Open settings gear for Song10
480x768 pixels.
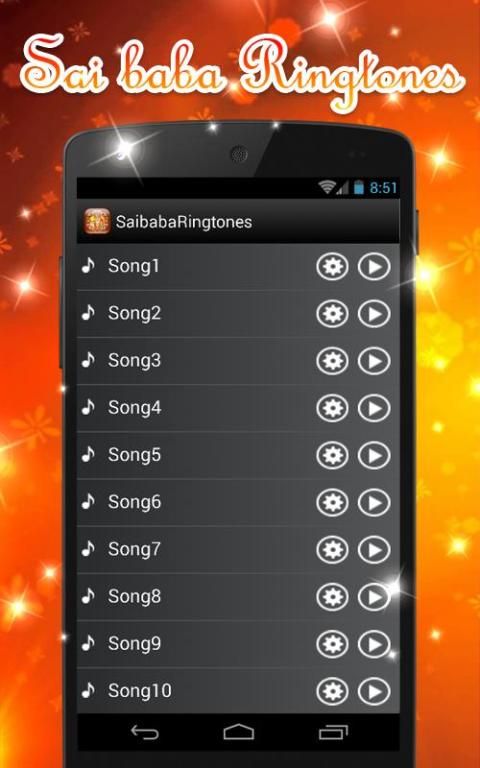(x=332, y=691)
